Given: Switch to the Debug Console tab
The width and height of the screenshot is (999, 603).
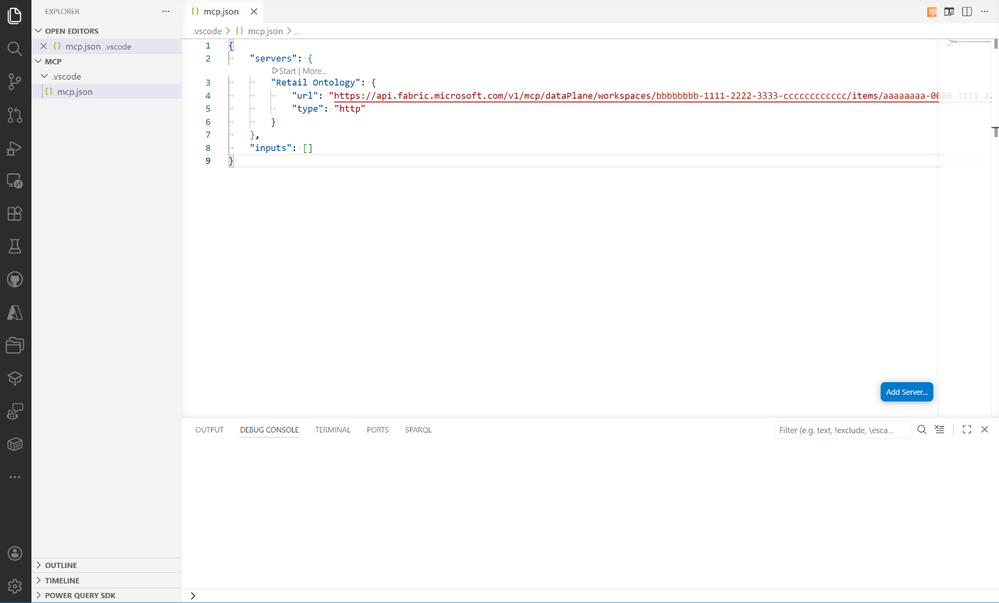Looking at the screenshot, I should point(269,430).
